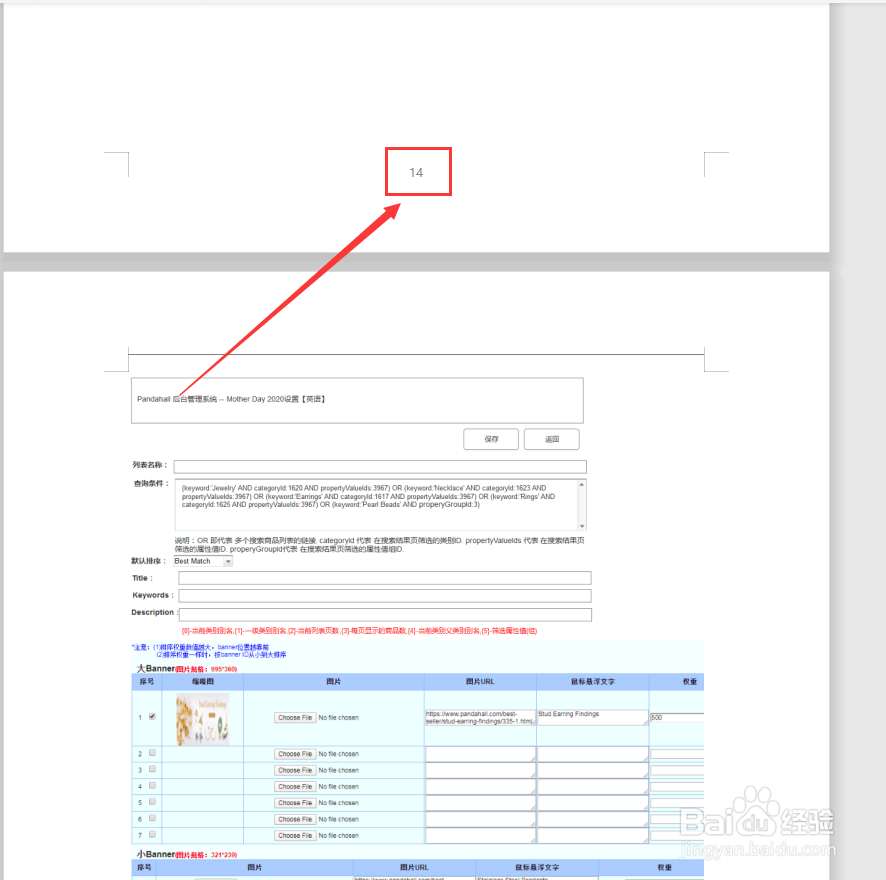This screenshot has height=880, width=886.
Task: Click the 缩略图 column header
Action: pos(203,682)
